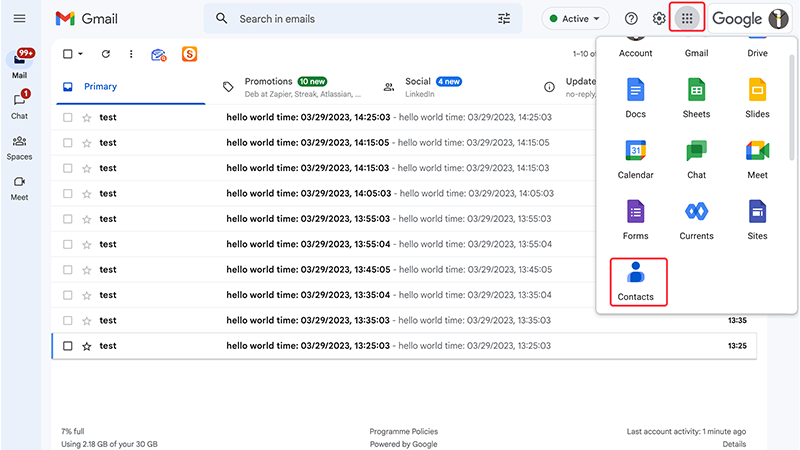Image resolution: width=800 pixels, height=450 pixels.
Task: Open Calendar from the apps panel
Action: coord(635,159)
